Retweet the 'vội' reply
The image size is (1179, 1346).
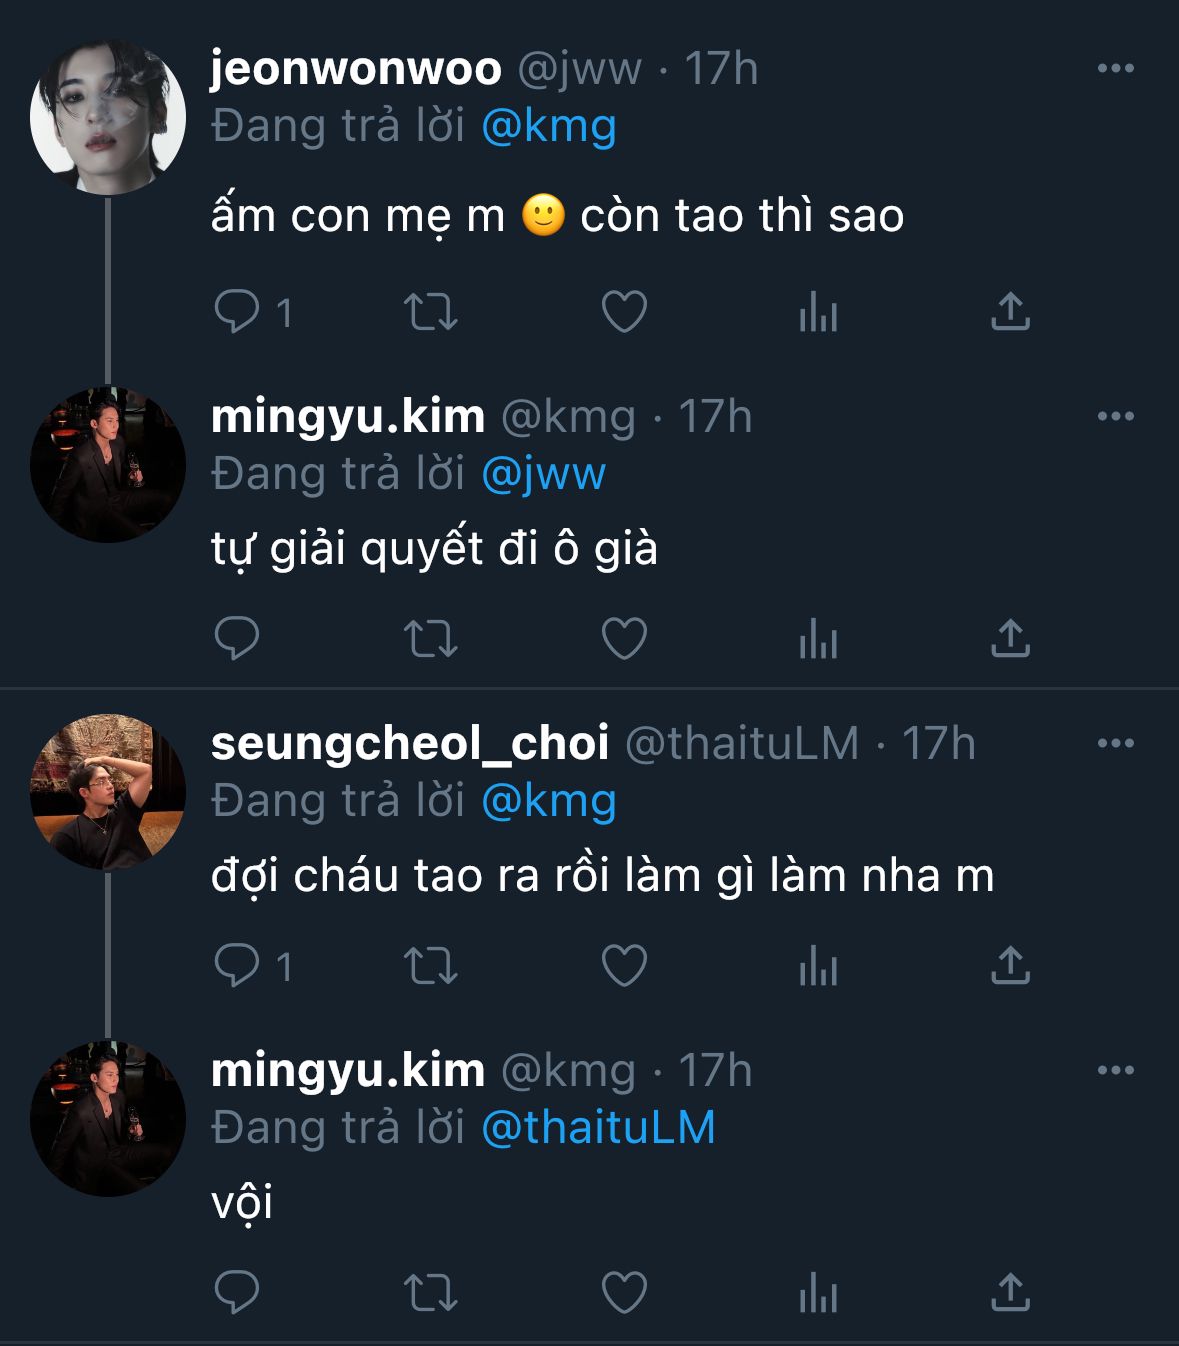pos(431,1292)
